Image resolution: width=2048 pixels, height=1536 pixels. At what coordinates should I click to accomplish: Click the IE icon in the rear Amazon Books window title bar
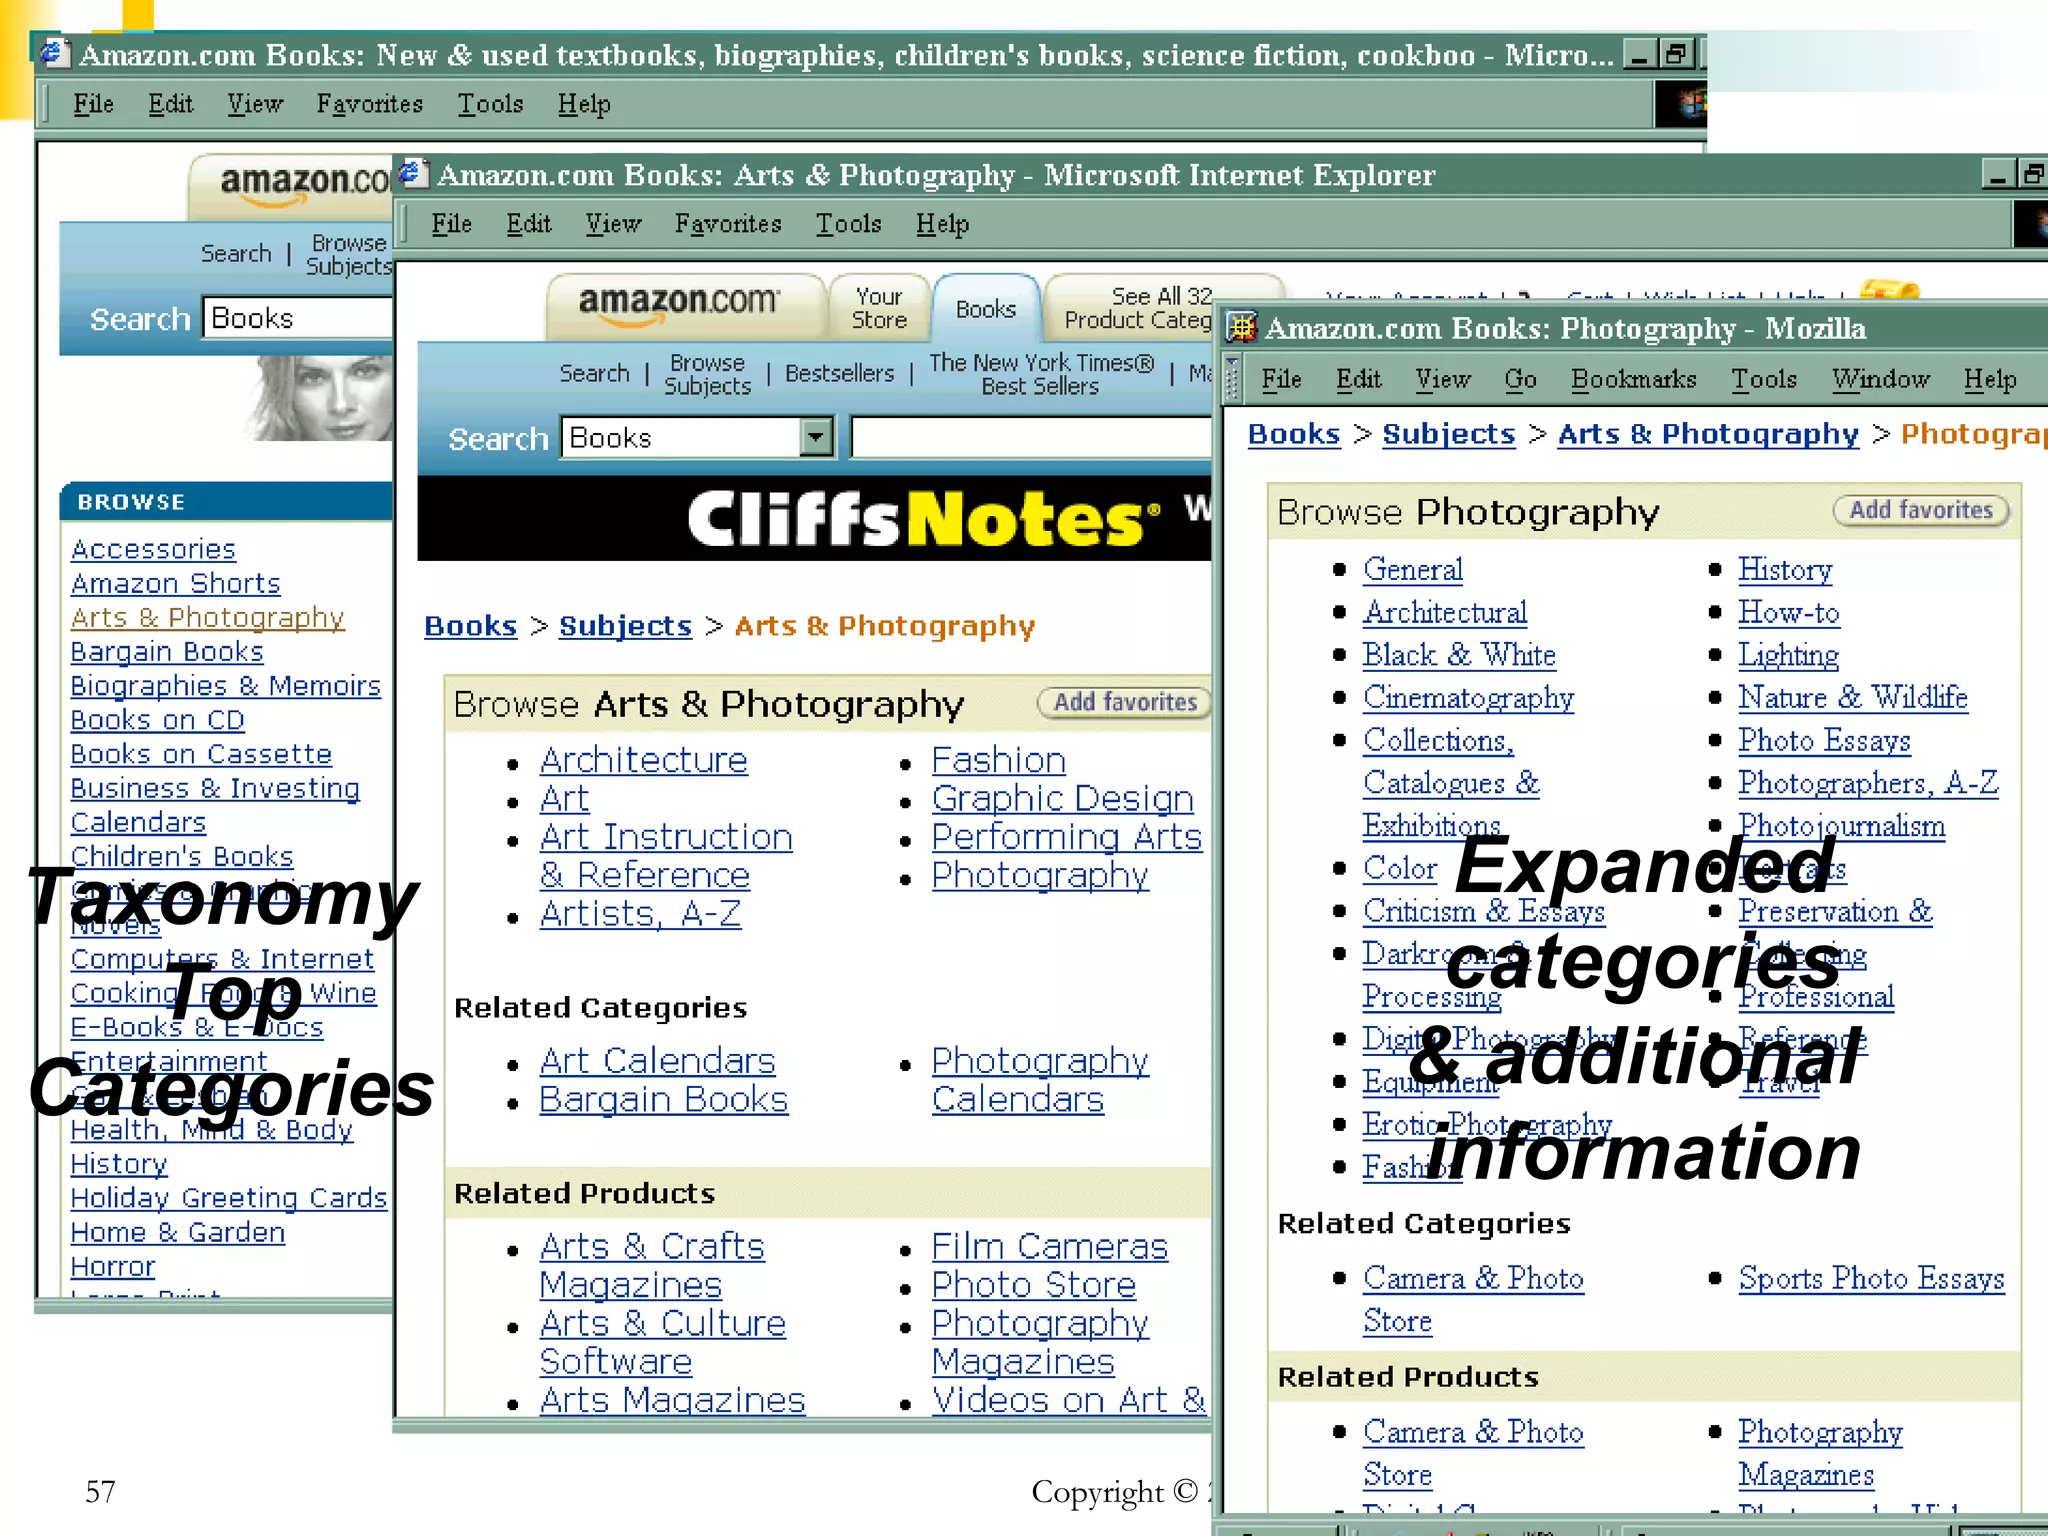[x=55, y=53]
